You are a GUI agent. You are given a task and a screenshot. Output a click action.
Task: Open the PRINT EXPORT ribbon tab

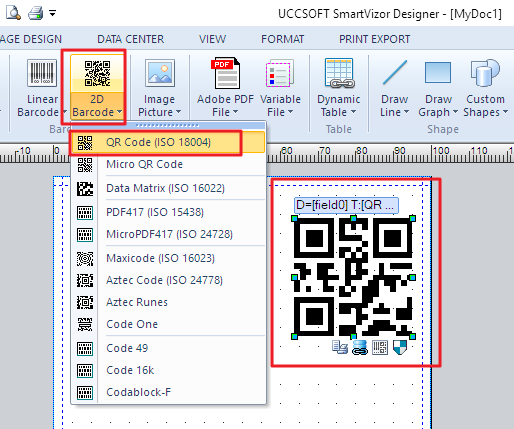coord(374,39)
